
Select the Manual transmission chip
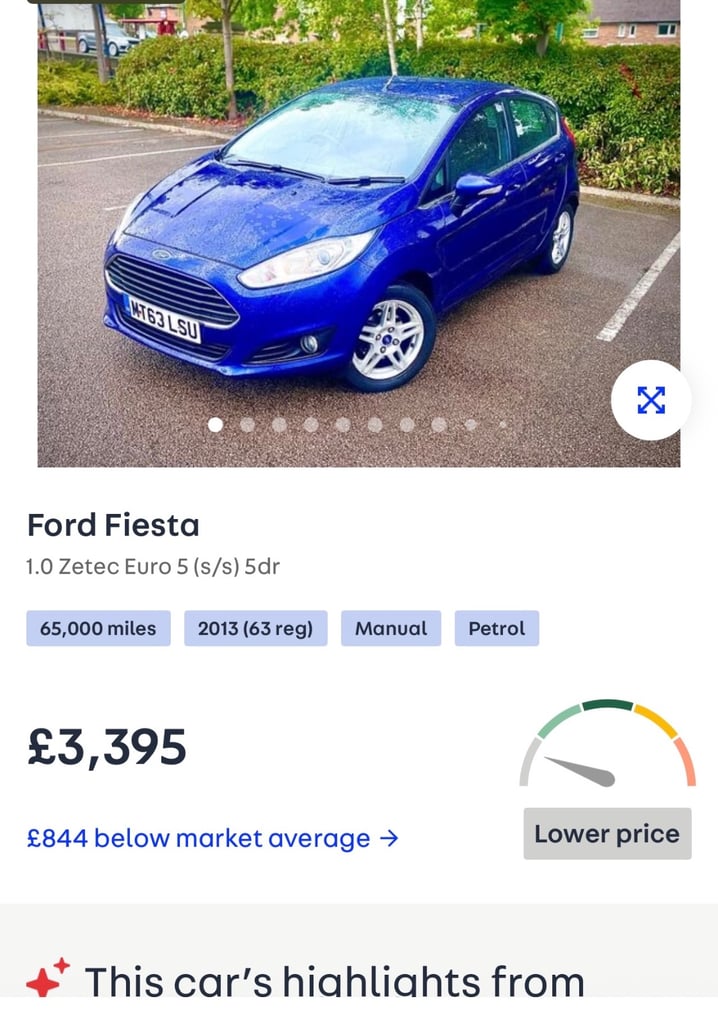click(390, 628)
